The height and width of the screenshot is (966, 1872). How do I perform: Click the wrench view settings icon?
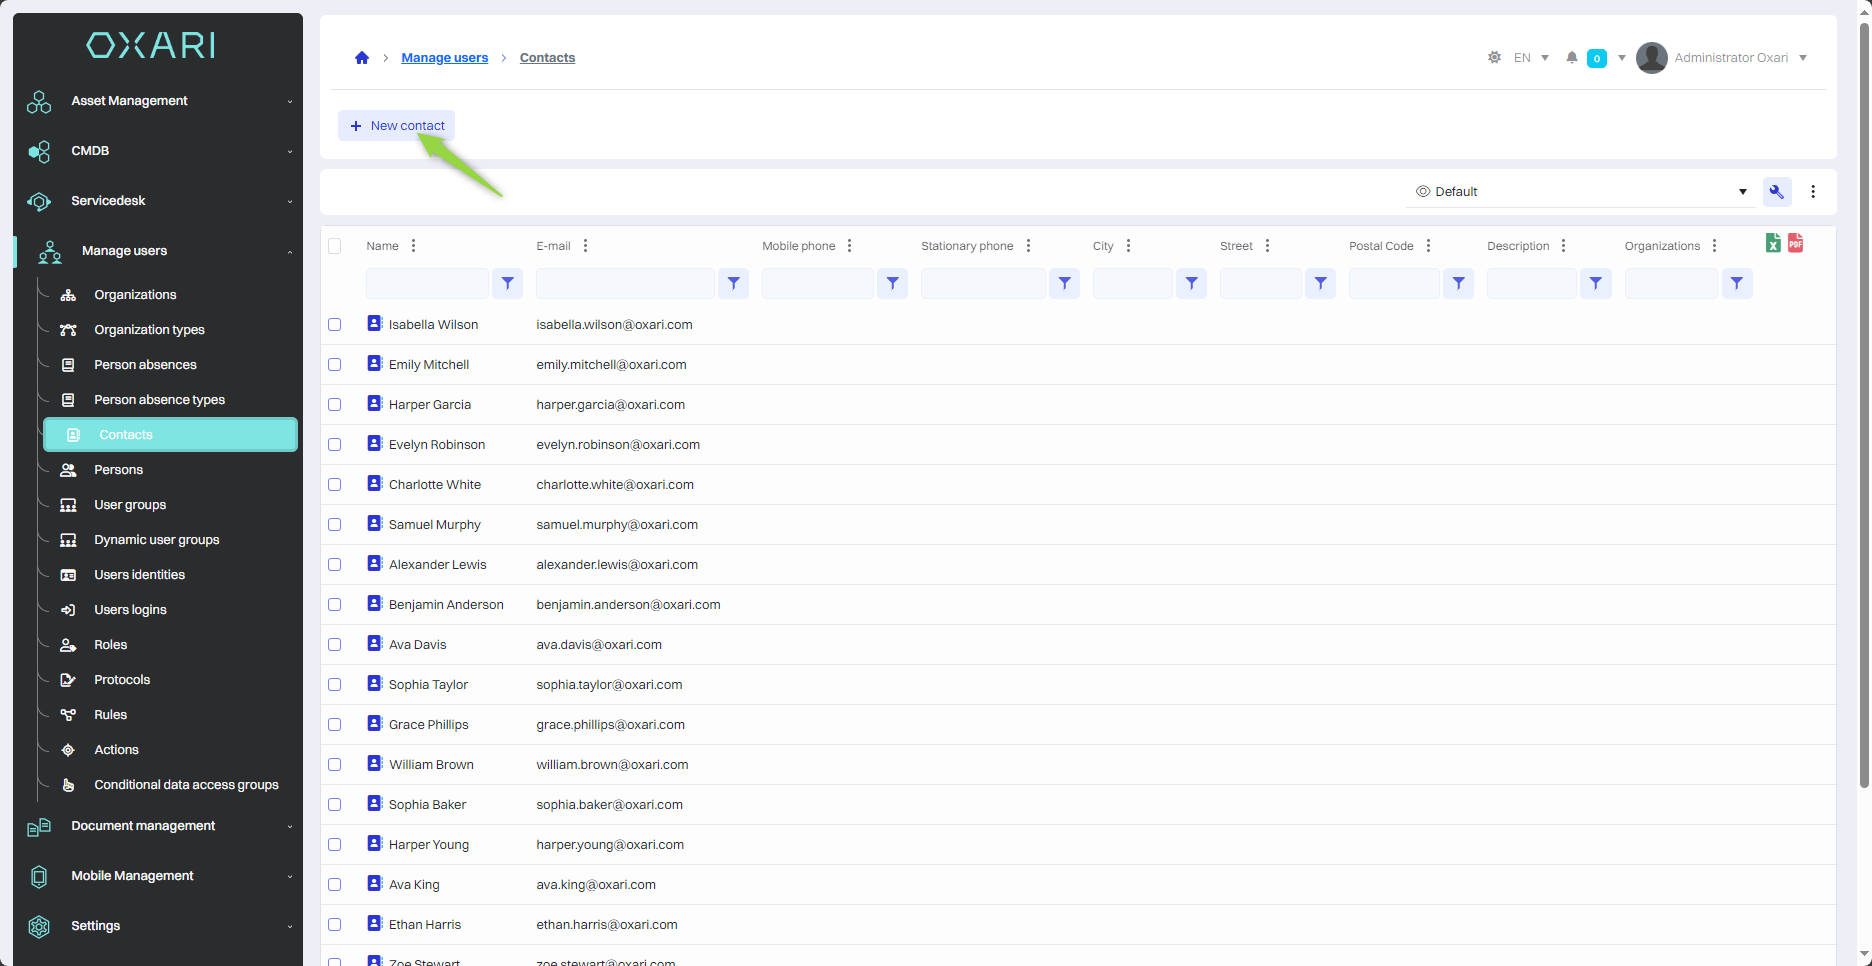1776,192
